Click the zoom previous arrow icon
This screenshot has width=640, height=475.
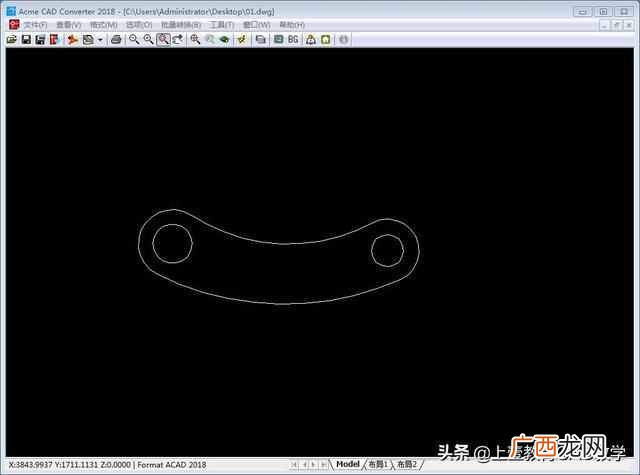pyautogui.click(x=178, y=40)
